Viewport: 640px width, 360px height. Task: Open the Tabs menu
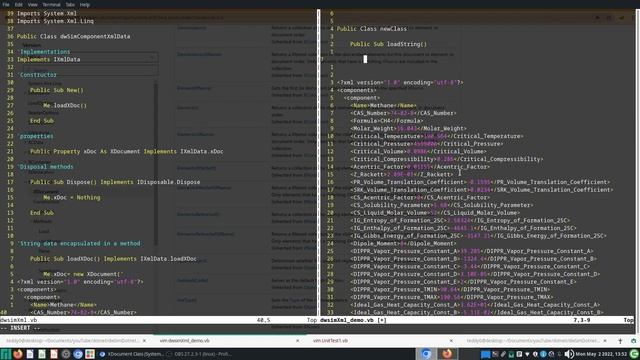click(x=70, y=4)
